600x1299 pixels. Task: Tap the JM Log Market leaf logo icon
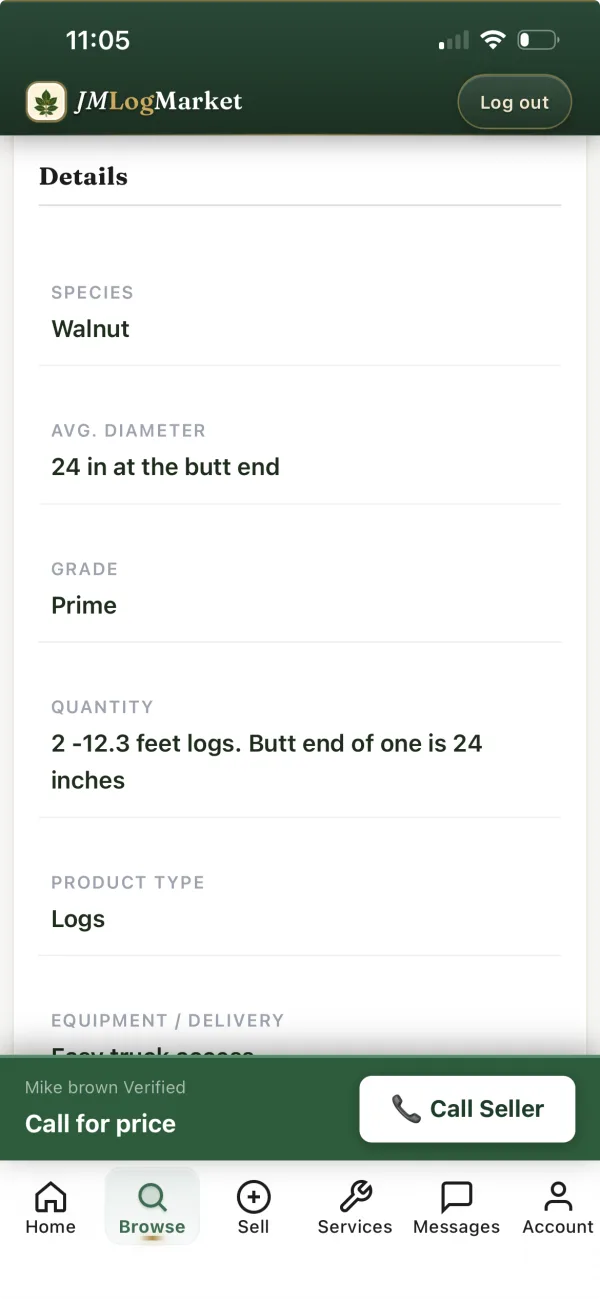pos(46,102)
